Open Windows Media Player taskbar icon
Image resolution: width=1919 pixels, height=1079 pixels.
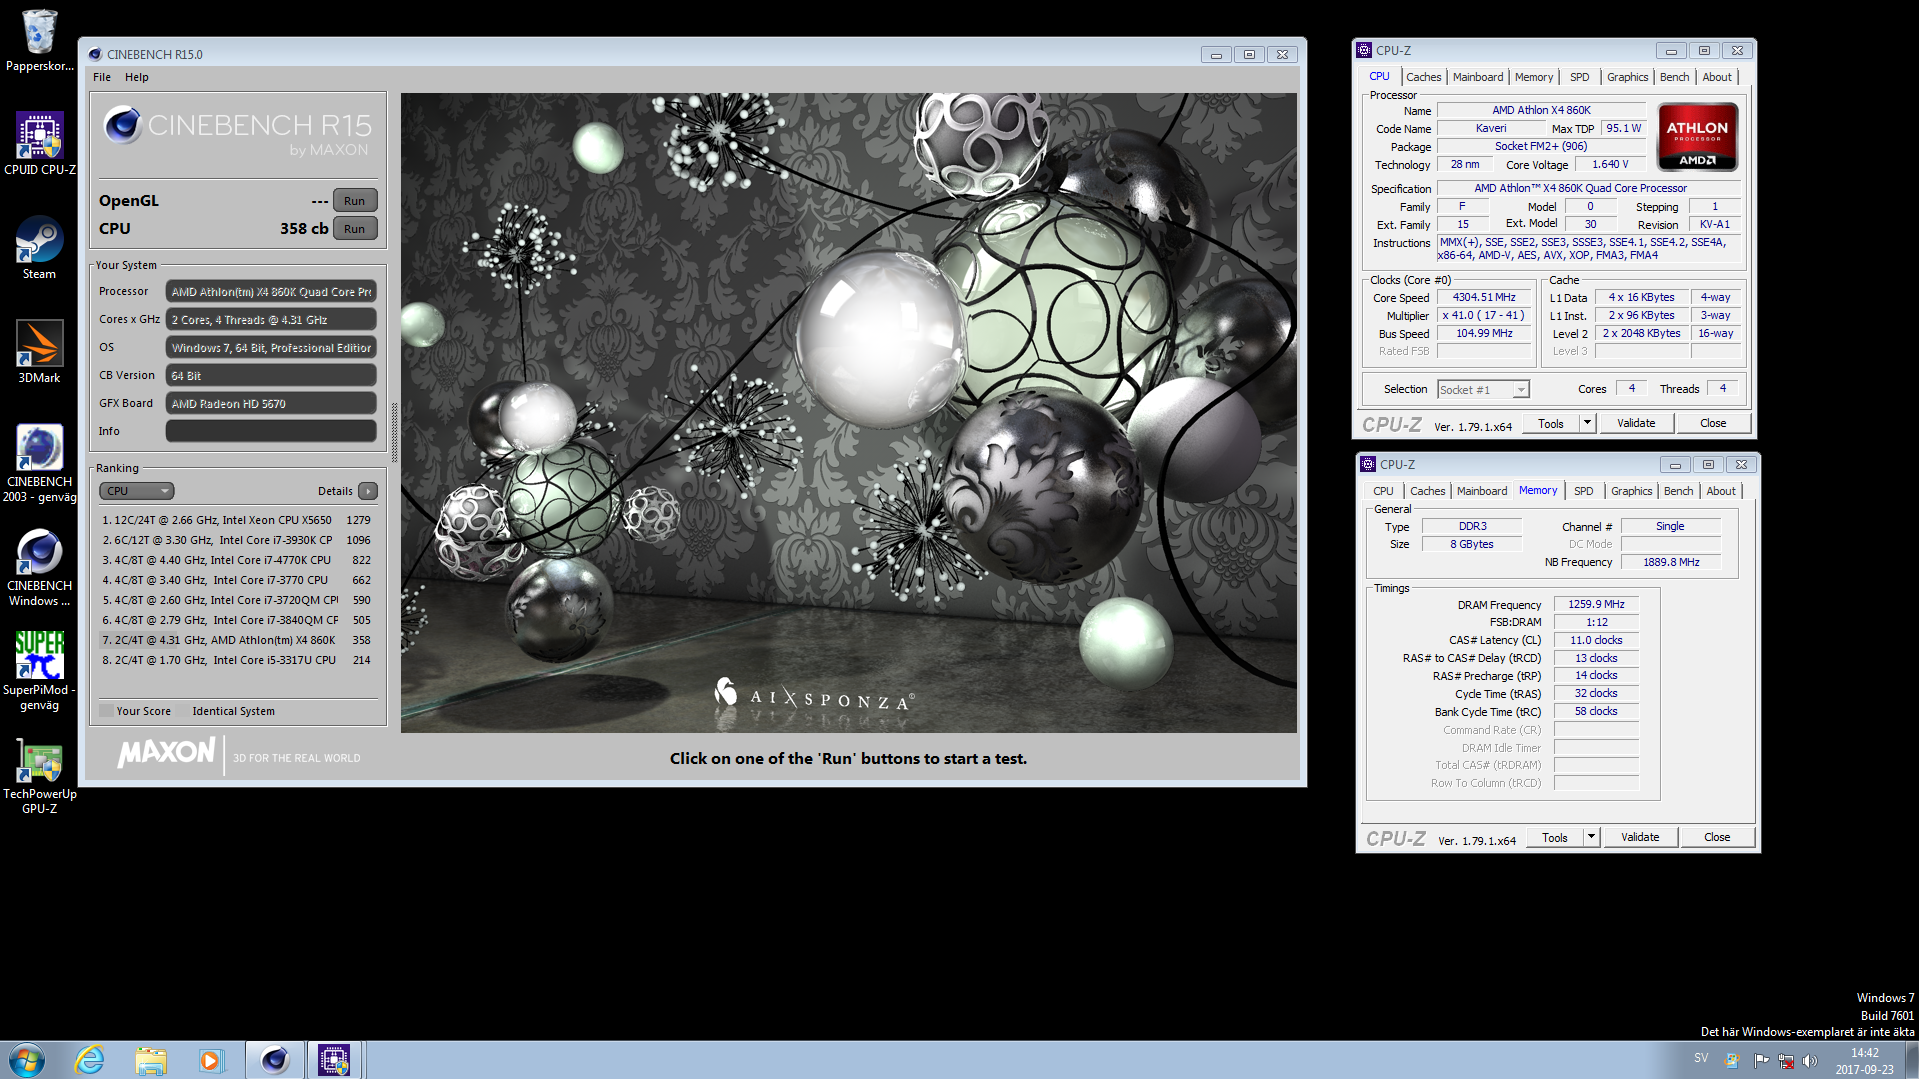[x=211, y=1059]
